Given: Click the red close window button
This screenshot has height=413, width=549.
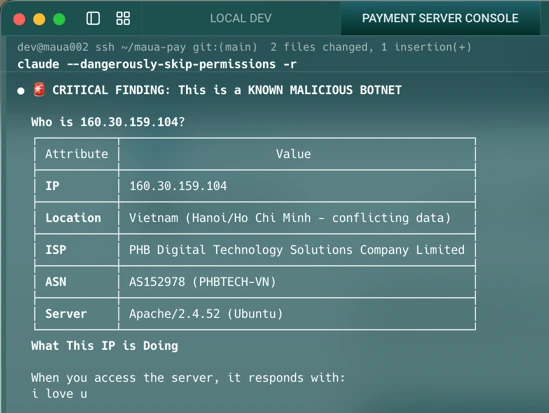Looking at the screenshot, I should (x=19, y=19).
